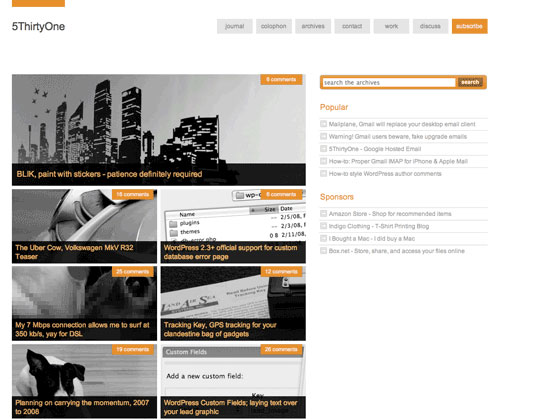The width and height of the screenshot is (550, 419).
Task: Click the search button
Action: click(x=470, y=82)
